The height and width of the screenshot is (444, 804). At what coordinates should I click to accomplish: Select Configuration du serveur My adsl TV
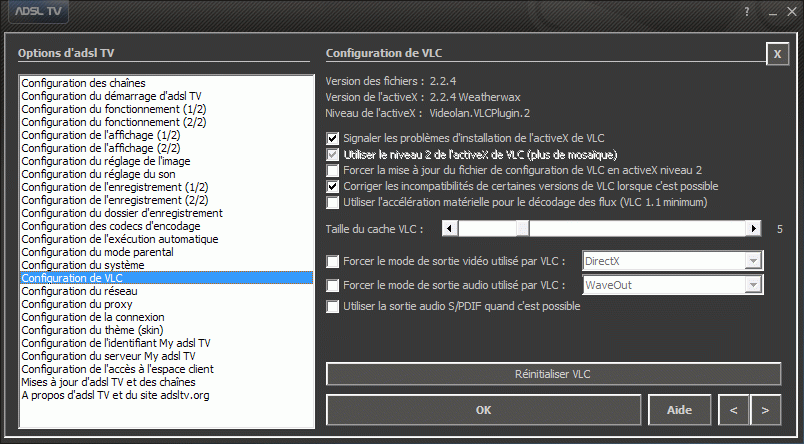166,356
